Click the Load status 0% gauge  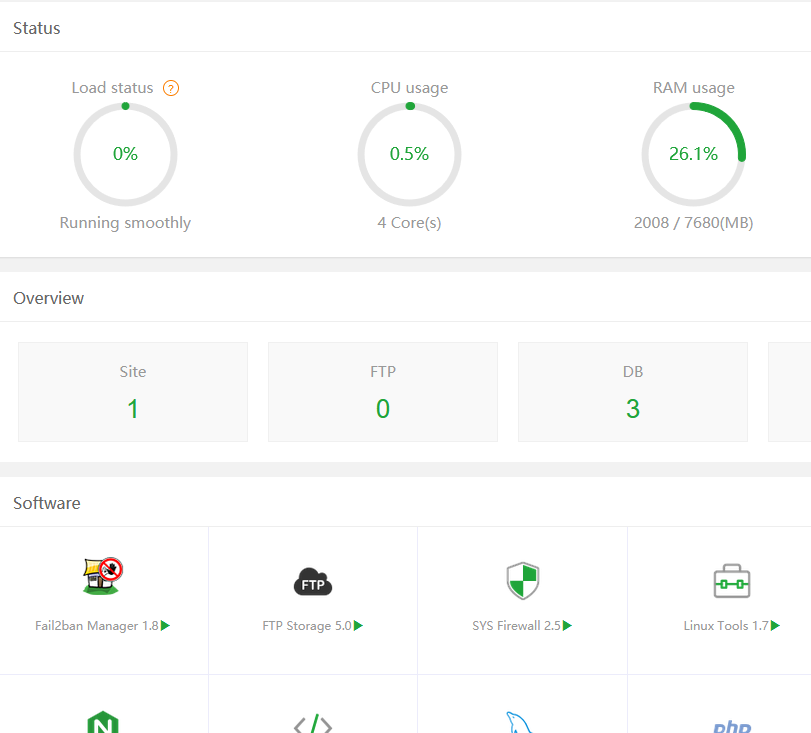click(125, 154)
